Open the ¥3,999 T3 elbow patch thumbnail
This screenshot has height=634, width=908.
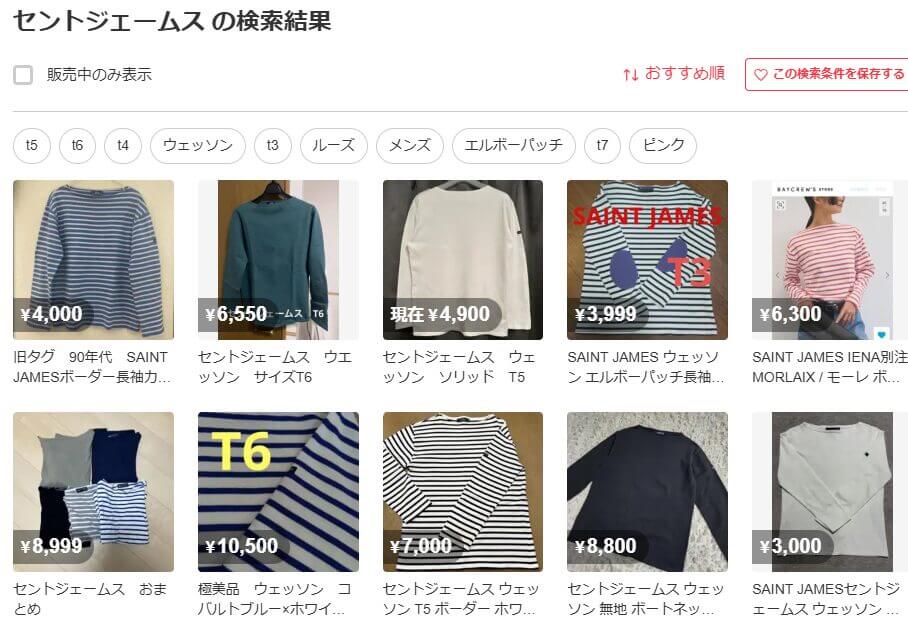coord(647,260)
